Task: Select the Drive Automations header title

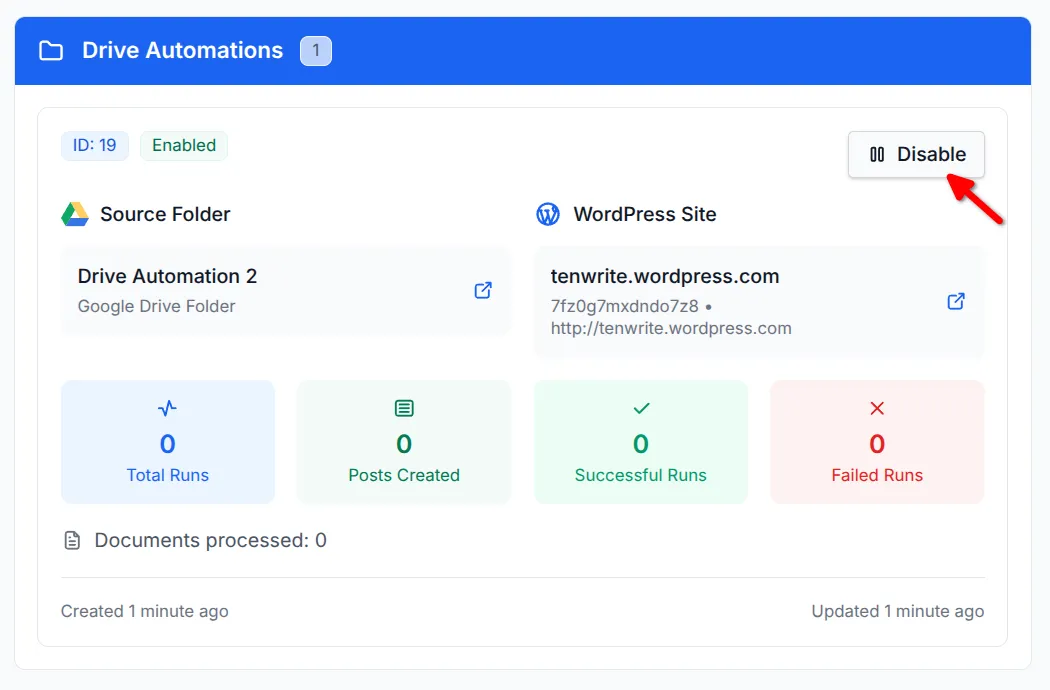Action: click(183, 50)
